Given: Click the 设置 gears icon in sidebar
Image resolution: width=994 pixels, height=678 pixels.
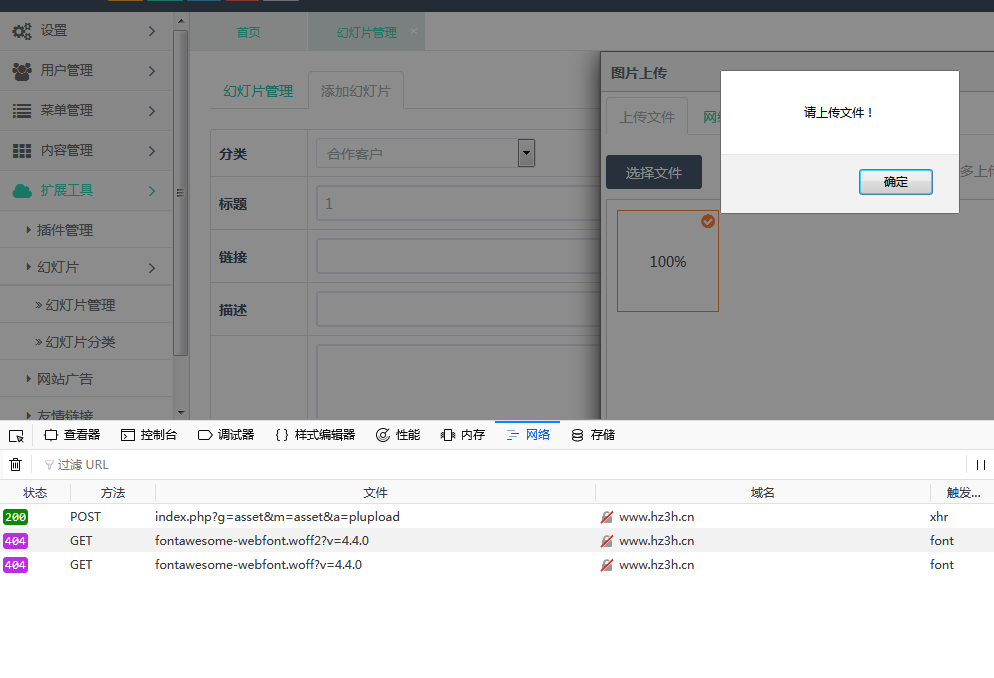Looking at the screenshot, I should pos(21,31).
